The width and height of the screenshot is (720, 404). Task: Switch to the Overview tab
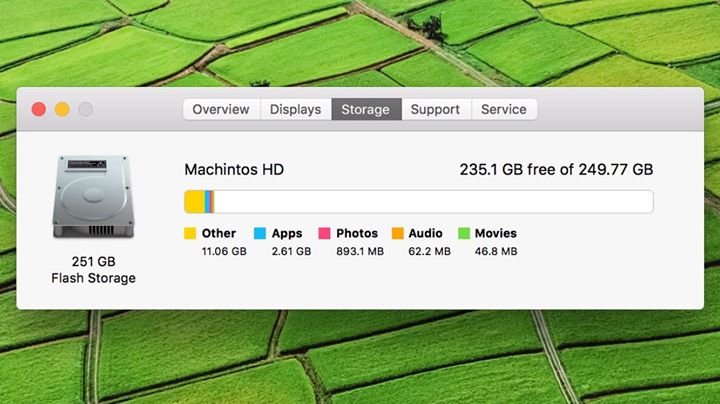pyautogui.click(x=221, y=109)
